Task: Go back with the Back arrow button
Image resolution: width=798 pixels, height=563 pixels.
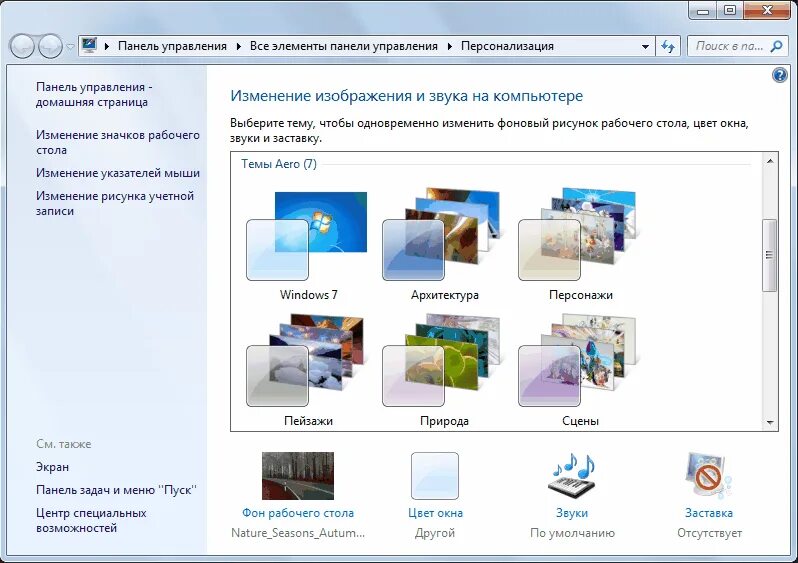Action: [x=22, y=47]
